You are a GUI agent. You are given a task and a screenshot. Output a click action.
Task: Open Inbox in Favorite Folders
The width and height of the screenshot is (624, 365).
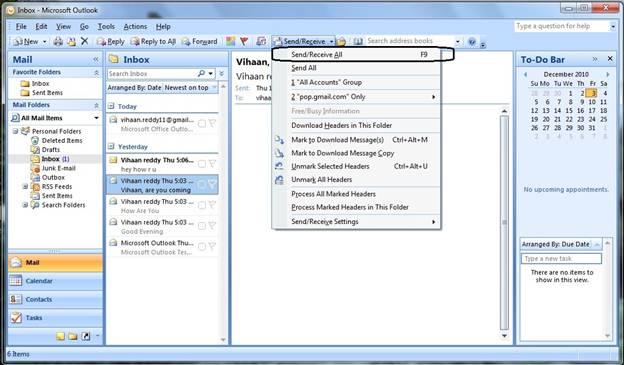[x=40, y=83]
